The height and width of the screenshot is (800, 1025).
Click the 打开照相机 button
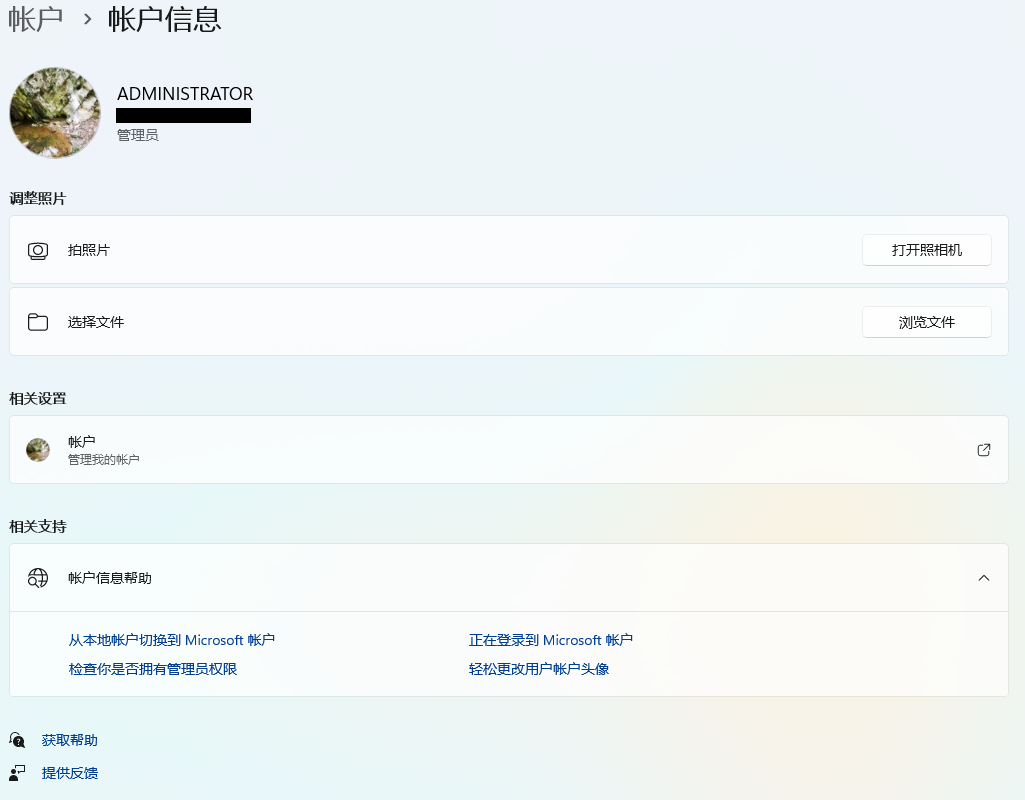[927, 250]
